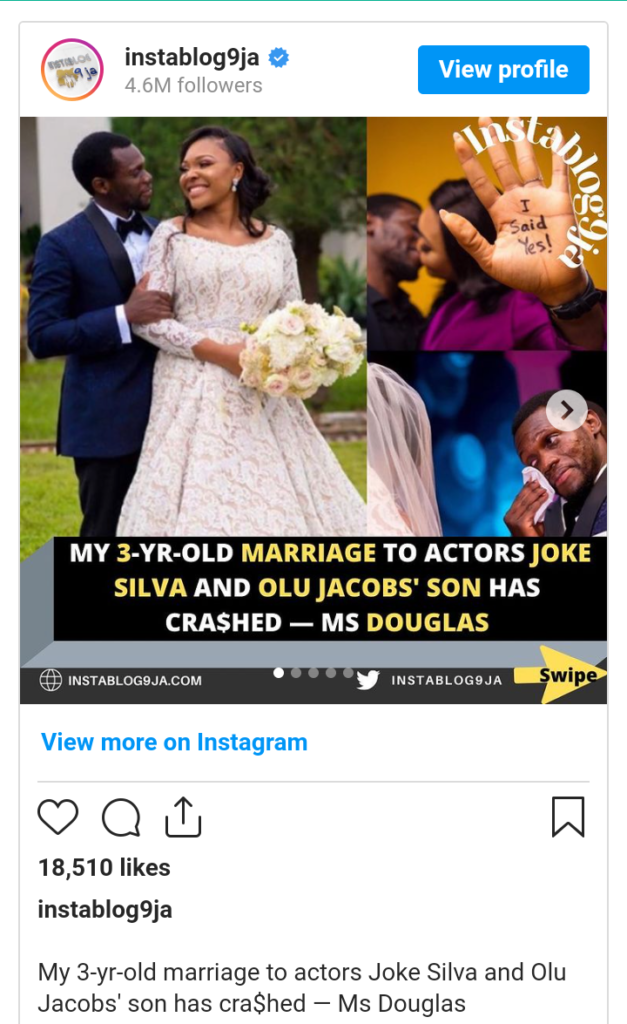Click the 4.6M followers text

[x=193, y=86]
